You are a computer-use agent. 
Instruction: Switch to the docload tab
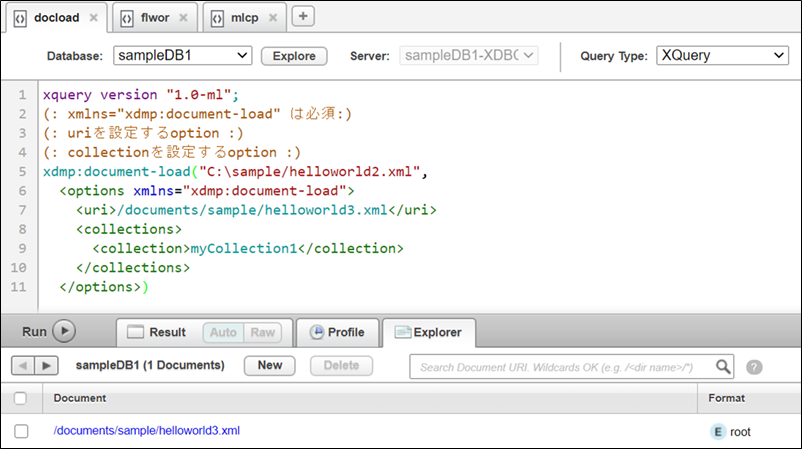(56, 18)
